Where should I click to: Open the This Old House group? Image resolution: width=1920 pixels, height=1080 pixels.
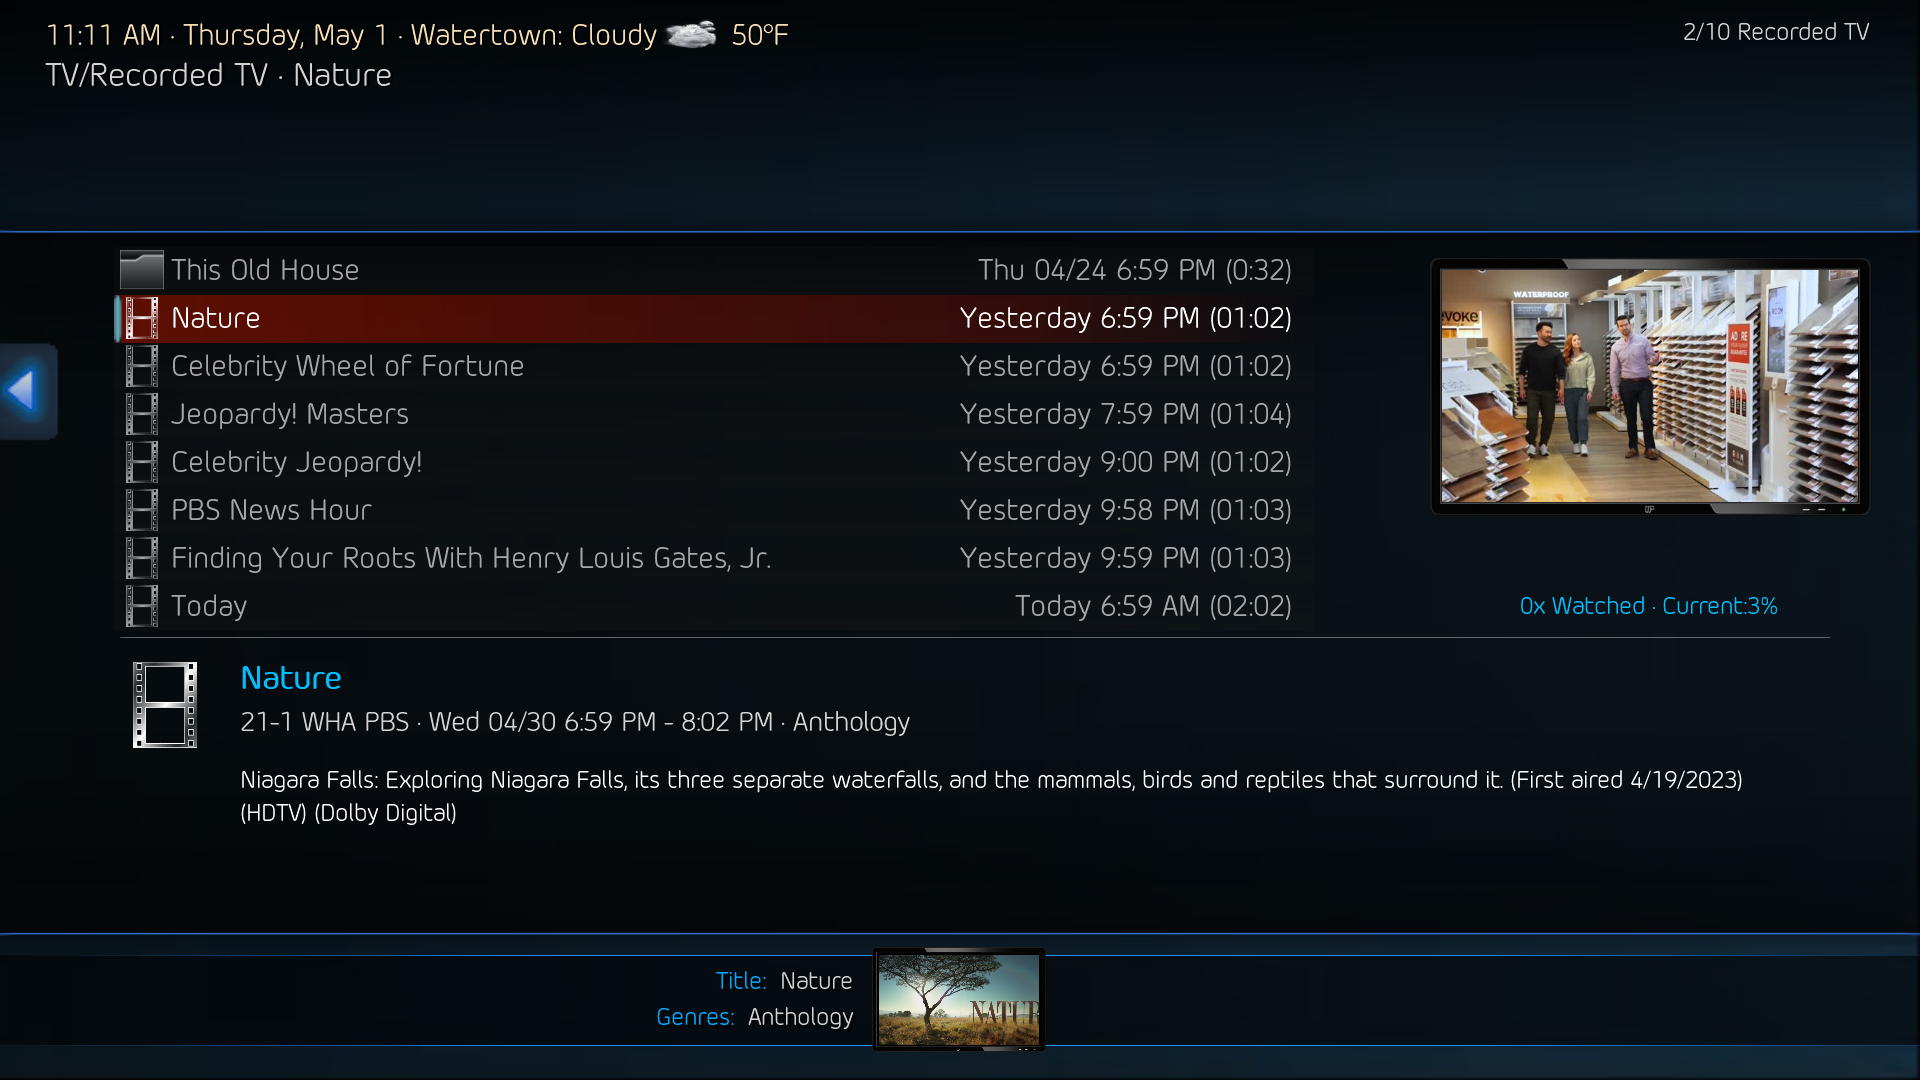click(x=716, y=270)
